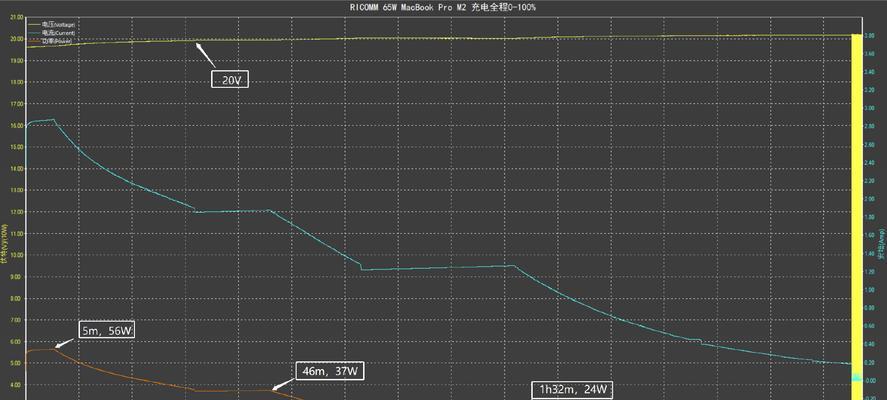Click the 10.00 tick on the left axis
Image resolution: width=887 pixels, height=400 pixels.
16,255
